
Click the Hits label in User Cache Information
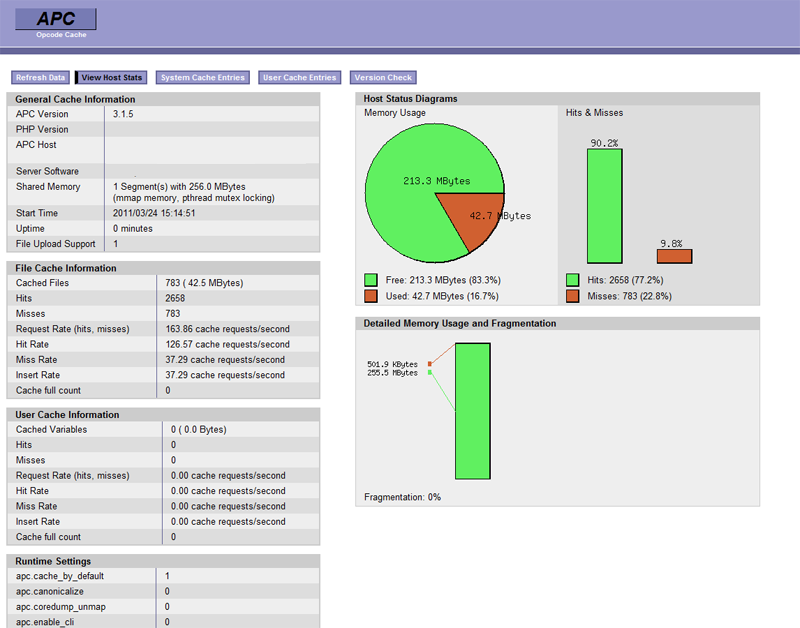click(23, 445)
